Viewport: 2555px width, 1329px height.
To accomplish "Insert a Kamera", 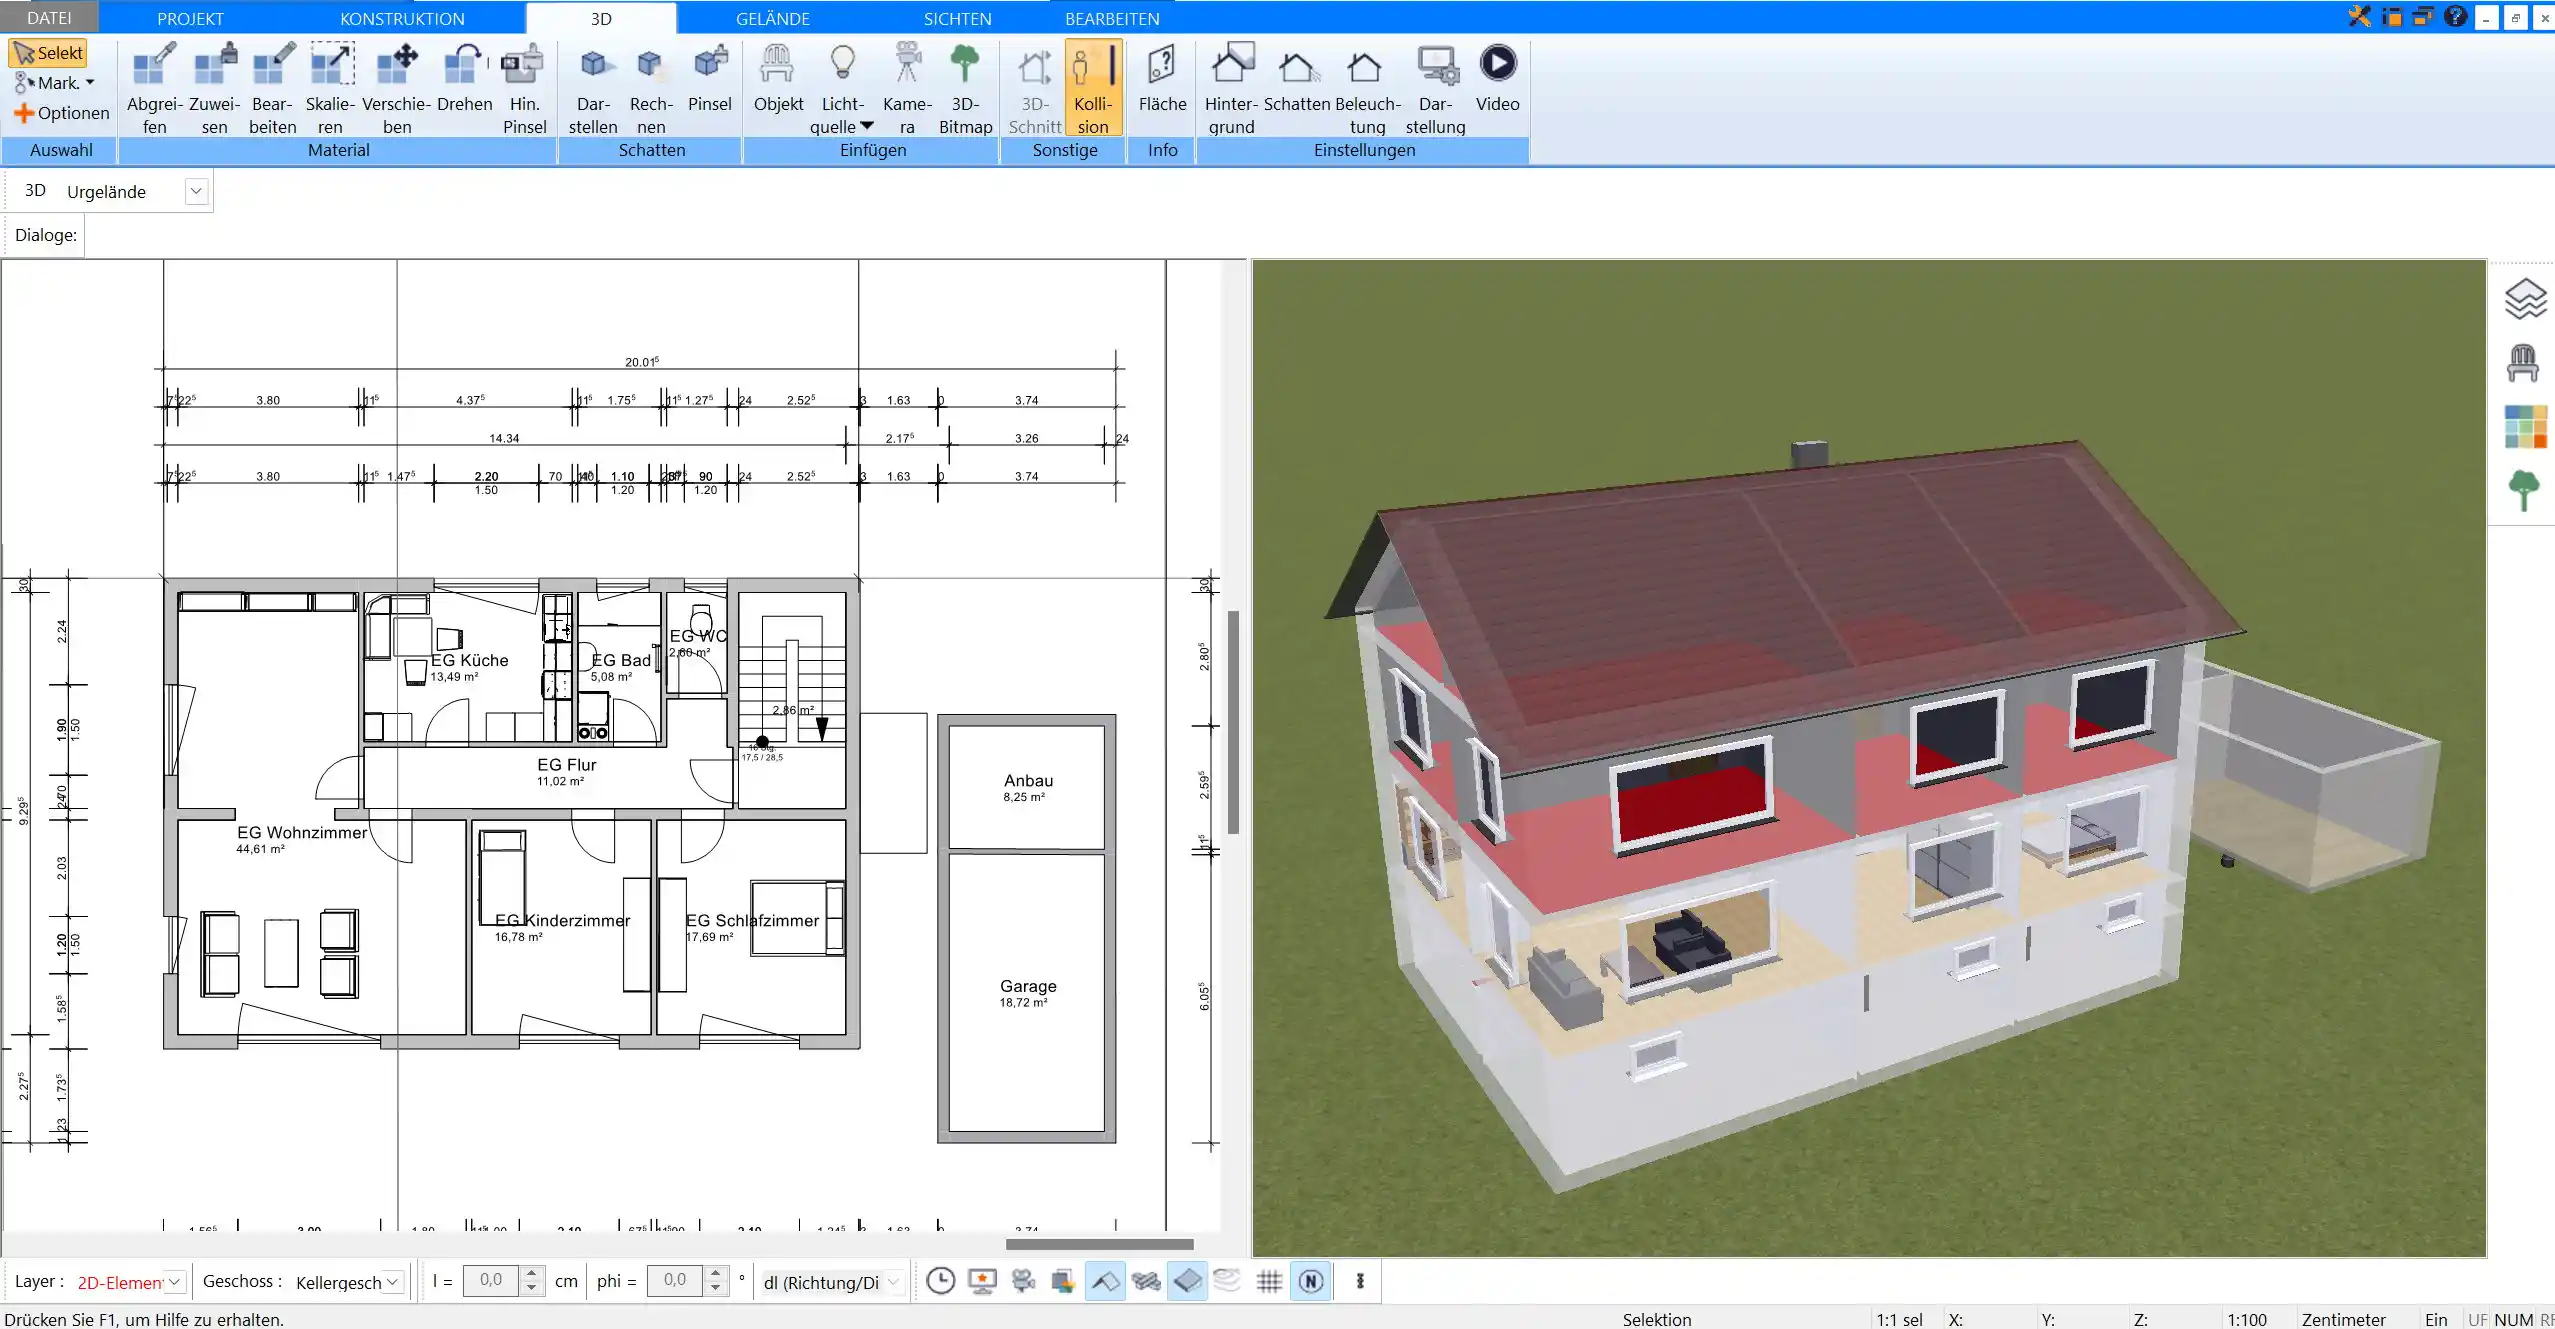I will coord(907,88).
